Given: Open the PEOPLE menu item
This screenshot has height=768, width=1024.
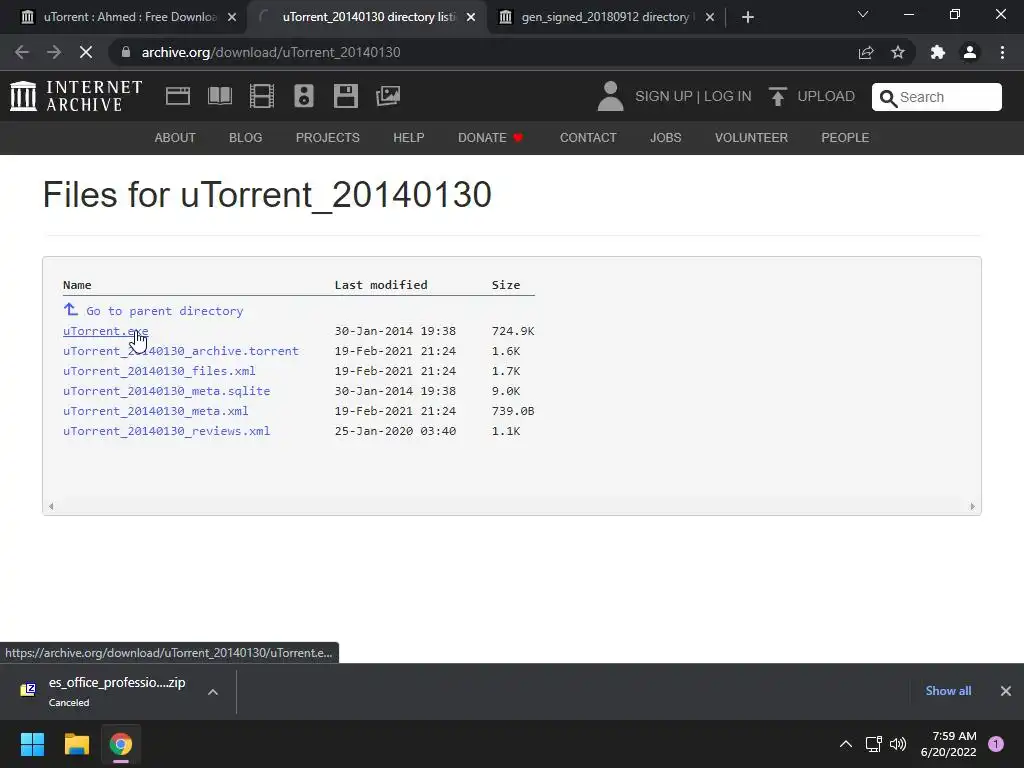Looking at the screenshot, I should [x=845, y=138].
